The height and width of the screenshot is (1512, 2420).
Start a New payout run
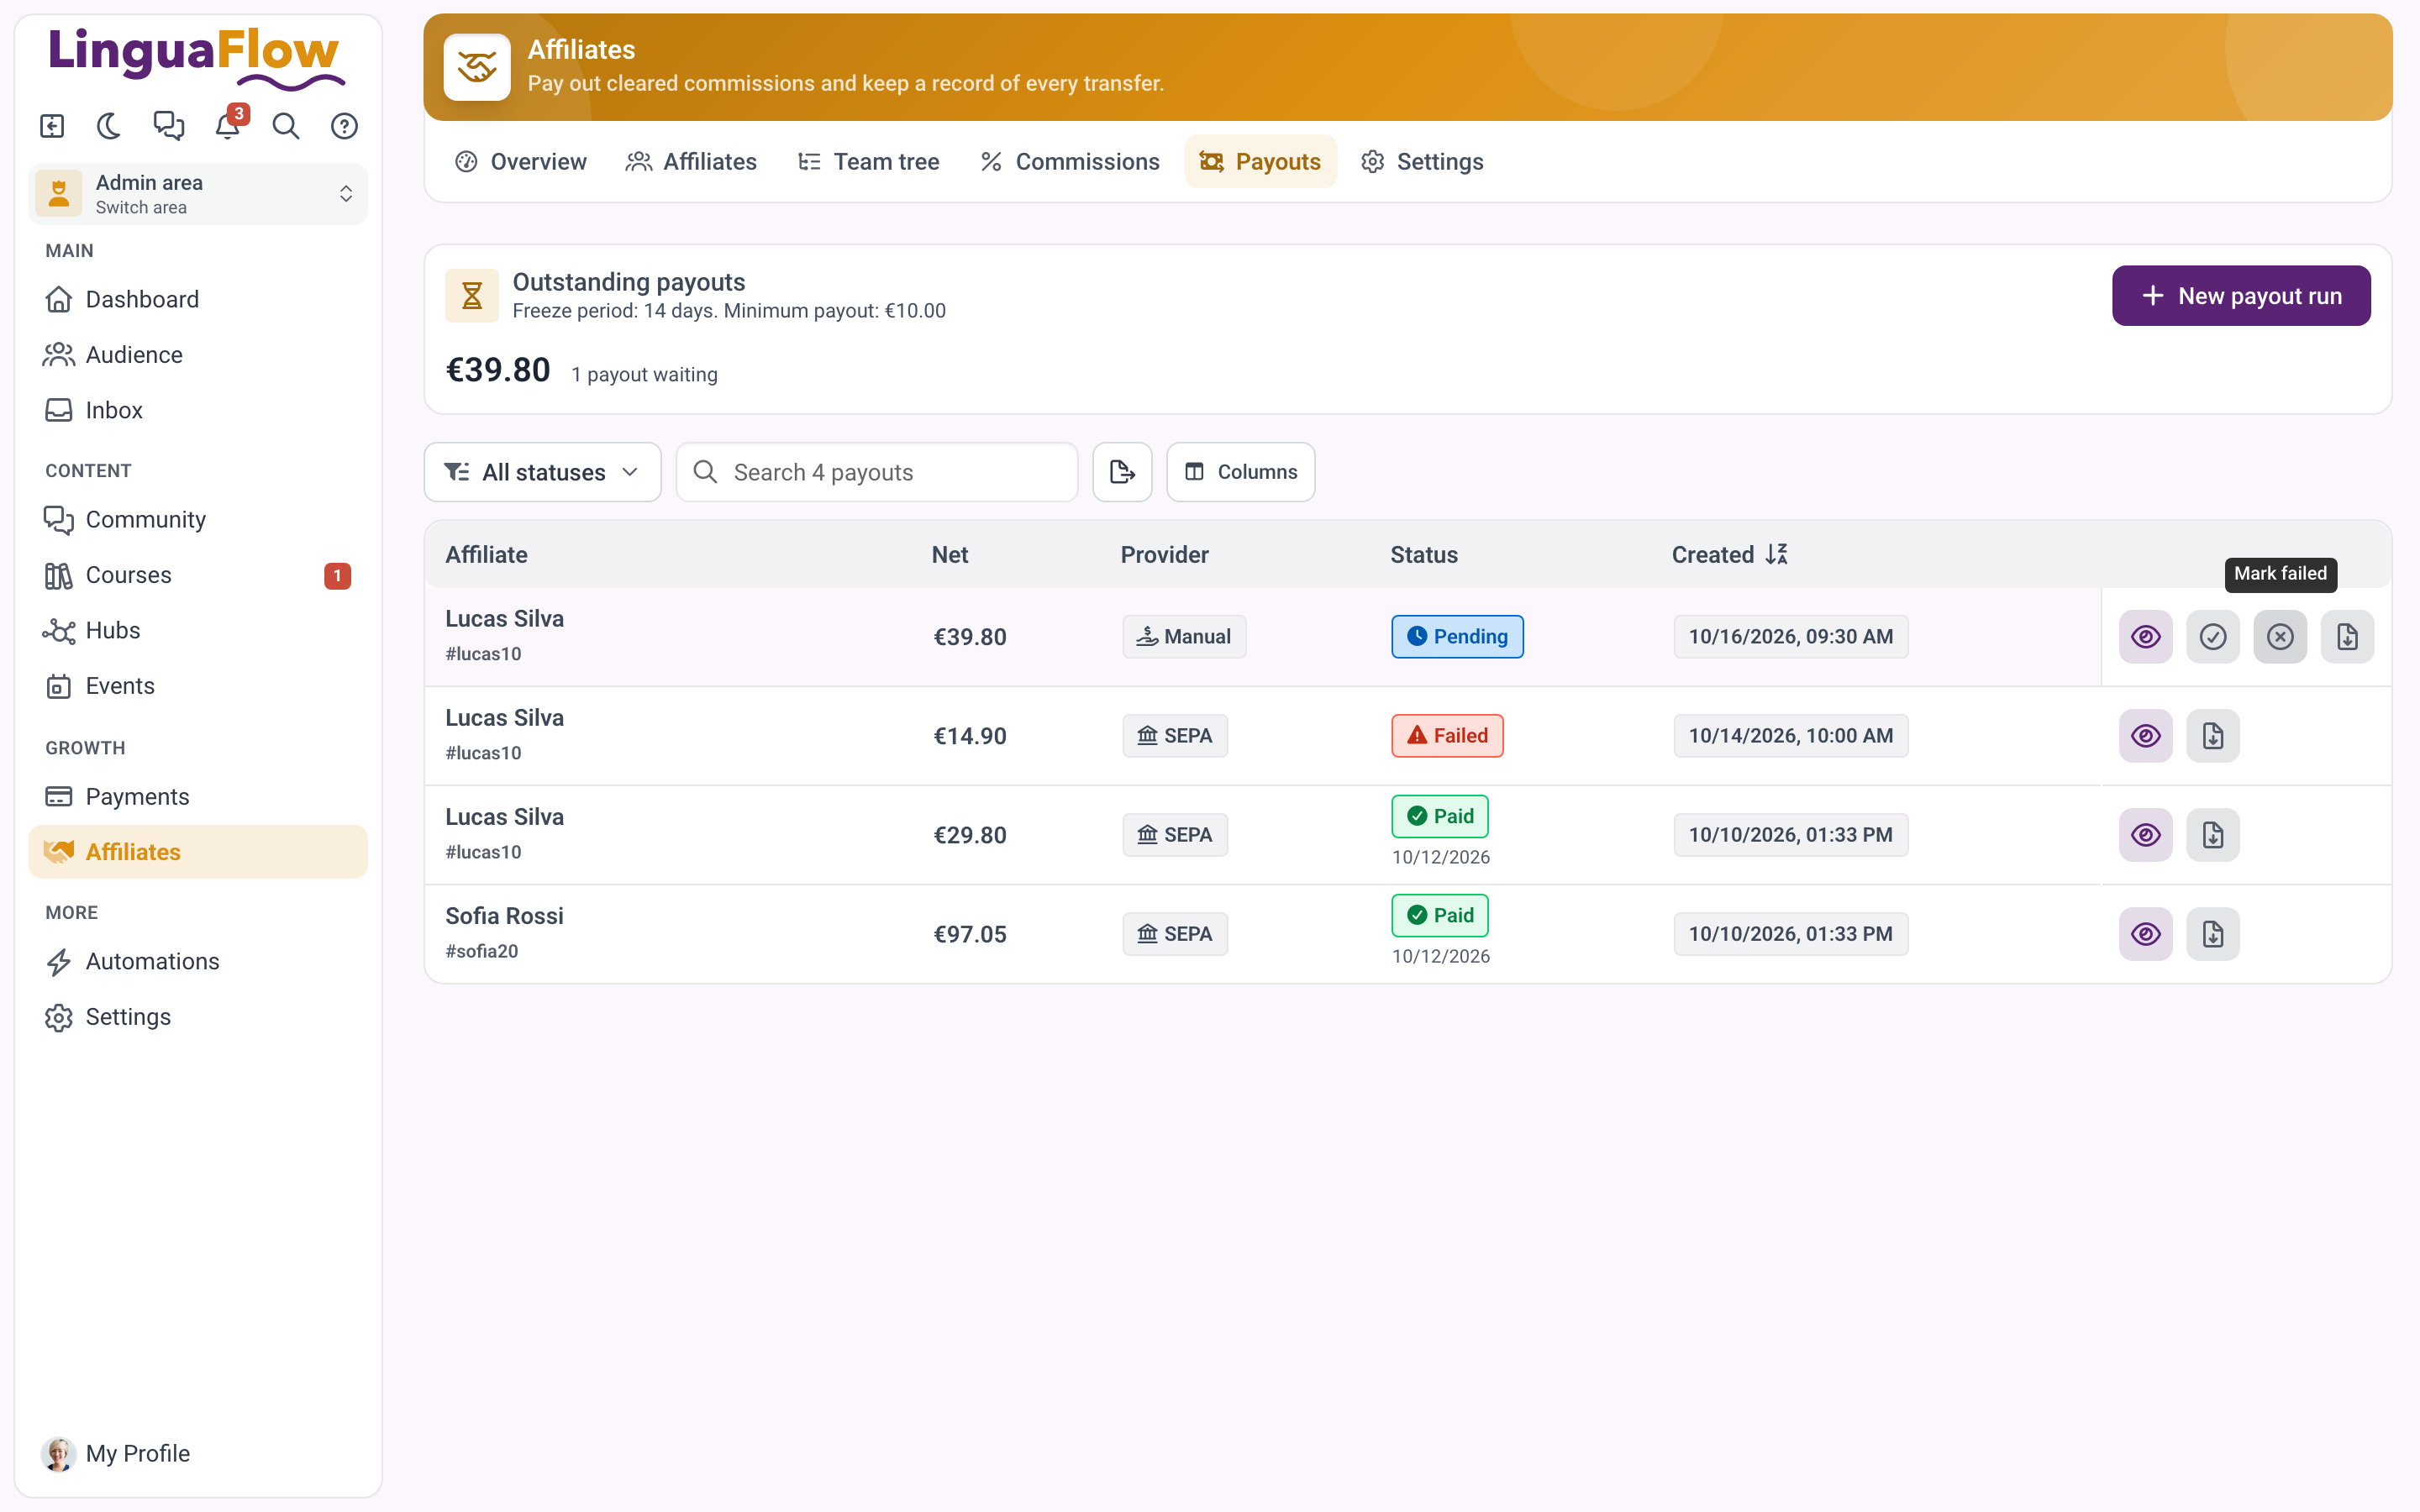(x=2240, y=296)
